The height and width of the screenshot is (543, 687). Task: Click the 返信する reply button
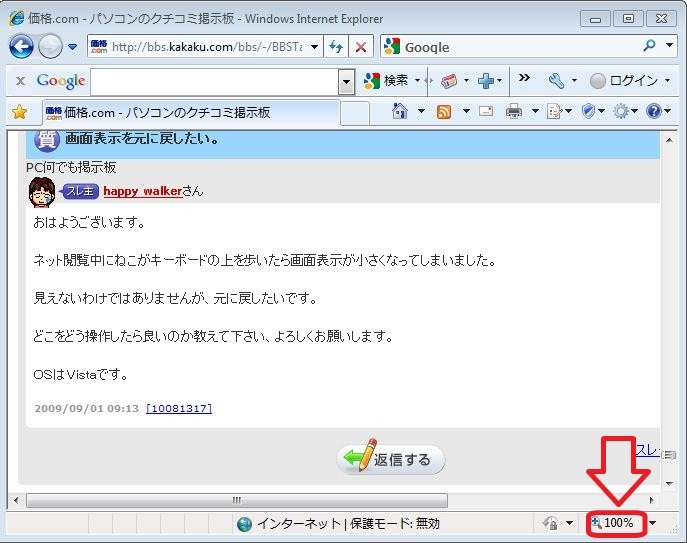(391, 458)
